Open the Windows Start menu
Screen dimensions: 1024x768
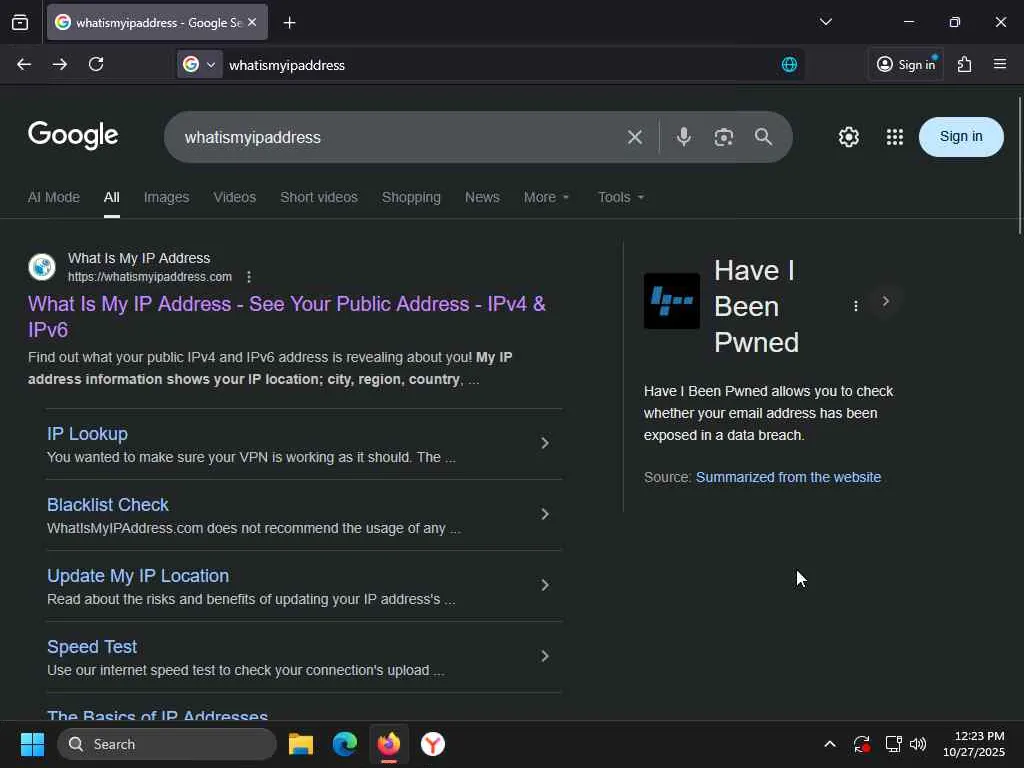[x=32, y=744]
